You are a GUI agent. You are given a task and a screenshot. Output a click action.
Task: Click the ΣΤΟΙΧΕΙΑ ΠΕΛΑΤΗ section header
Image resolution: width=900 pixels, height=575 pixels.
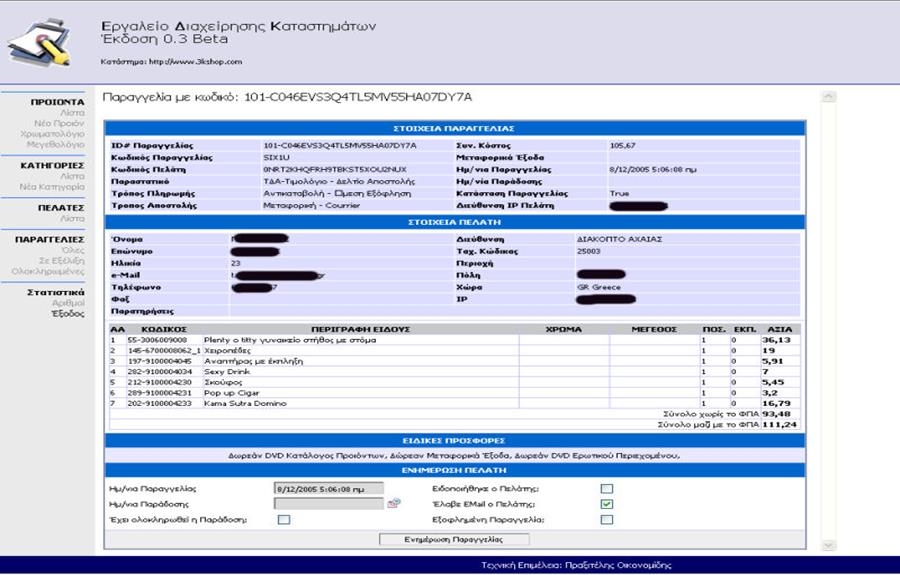[x=455, y=222]
